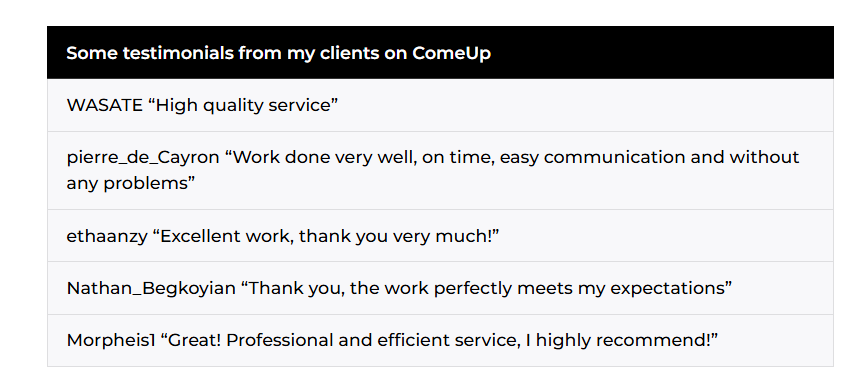Click the Morpheis1 username
The image size is (864, 385).
[x=111, y=340]
